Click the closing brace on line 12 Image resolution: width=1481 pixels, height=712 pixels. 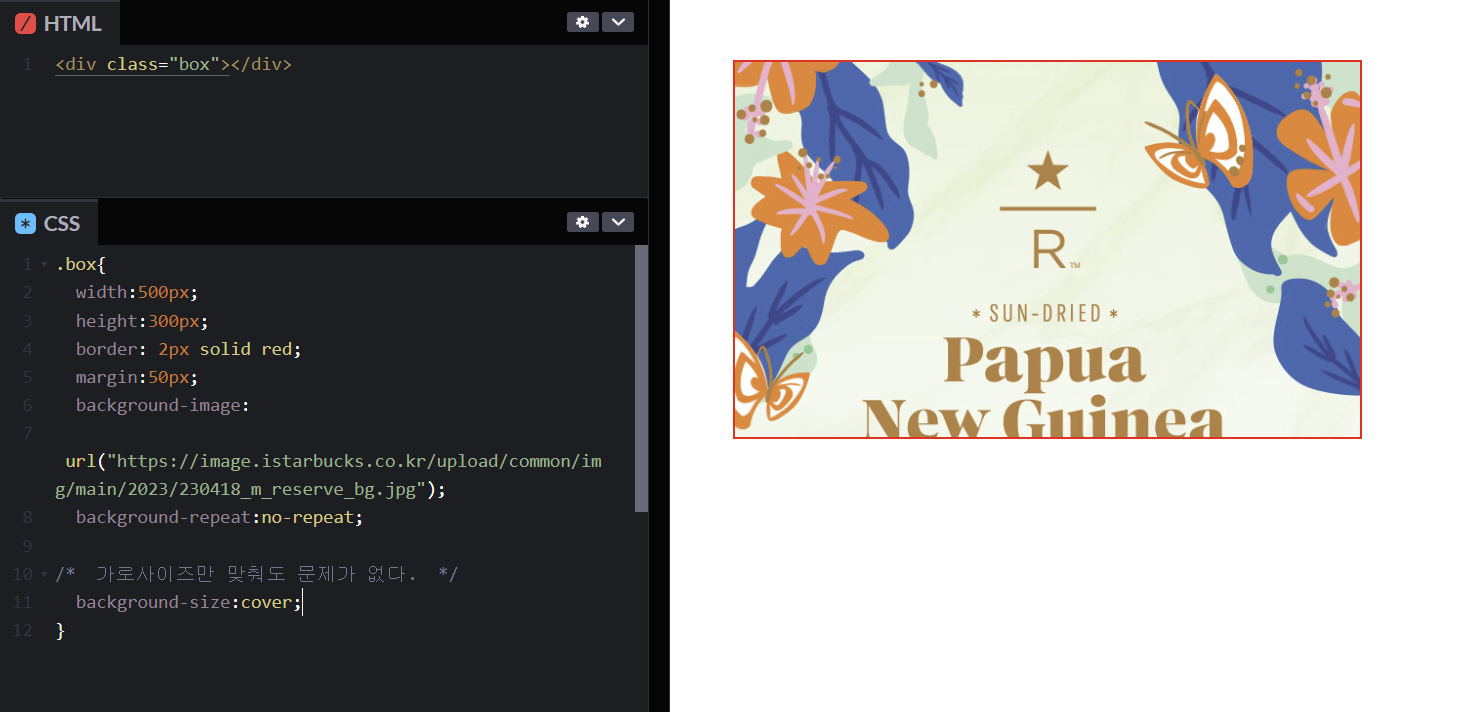tap(60, 630)
